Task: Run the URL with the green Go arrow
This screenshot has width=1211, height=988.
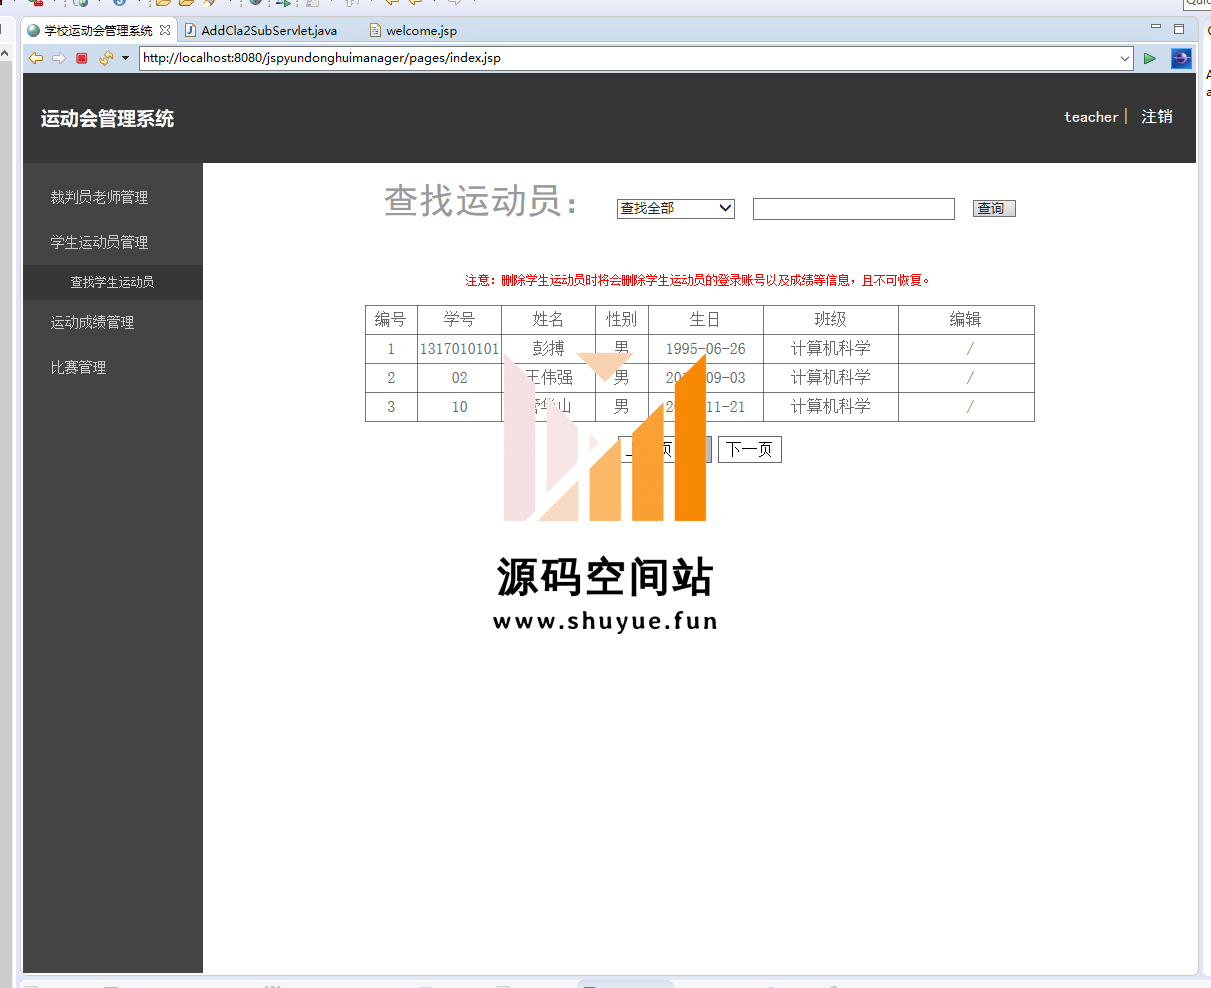Action: (x=1150, y=58)
